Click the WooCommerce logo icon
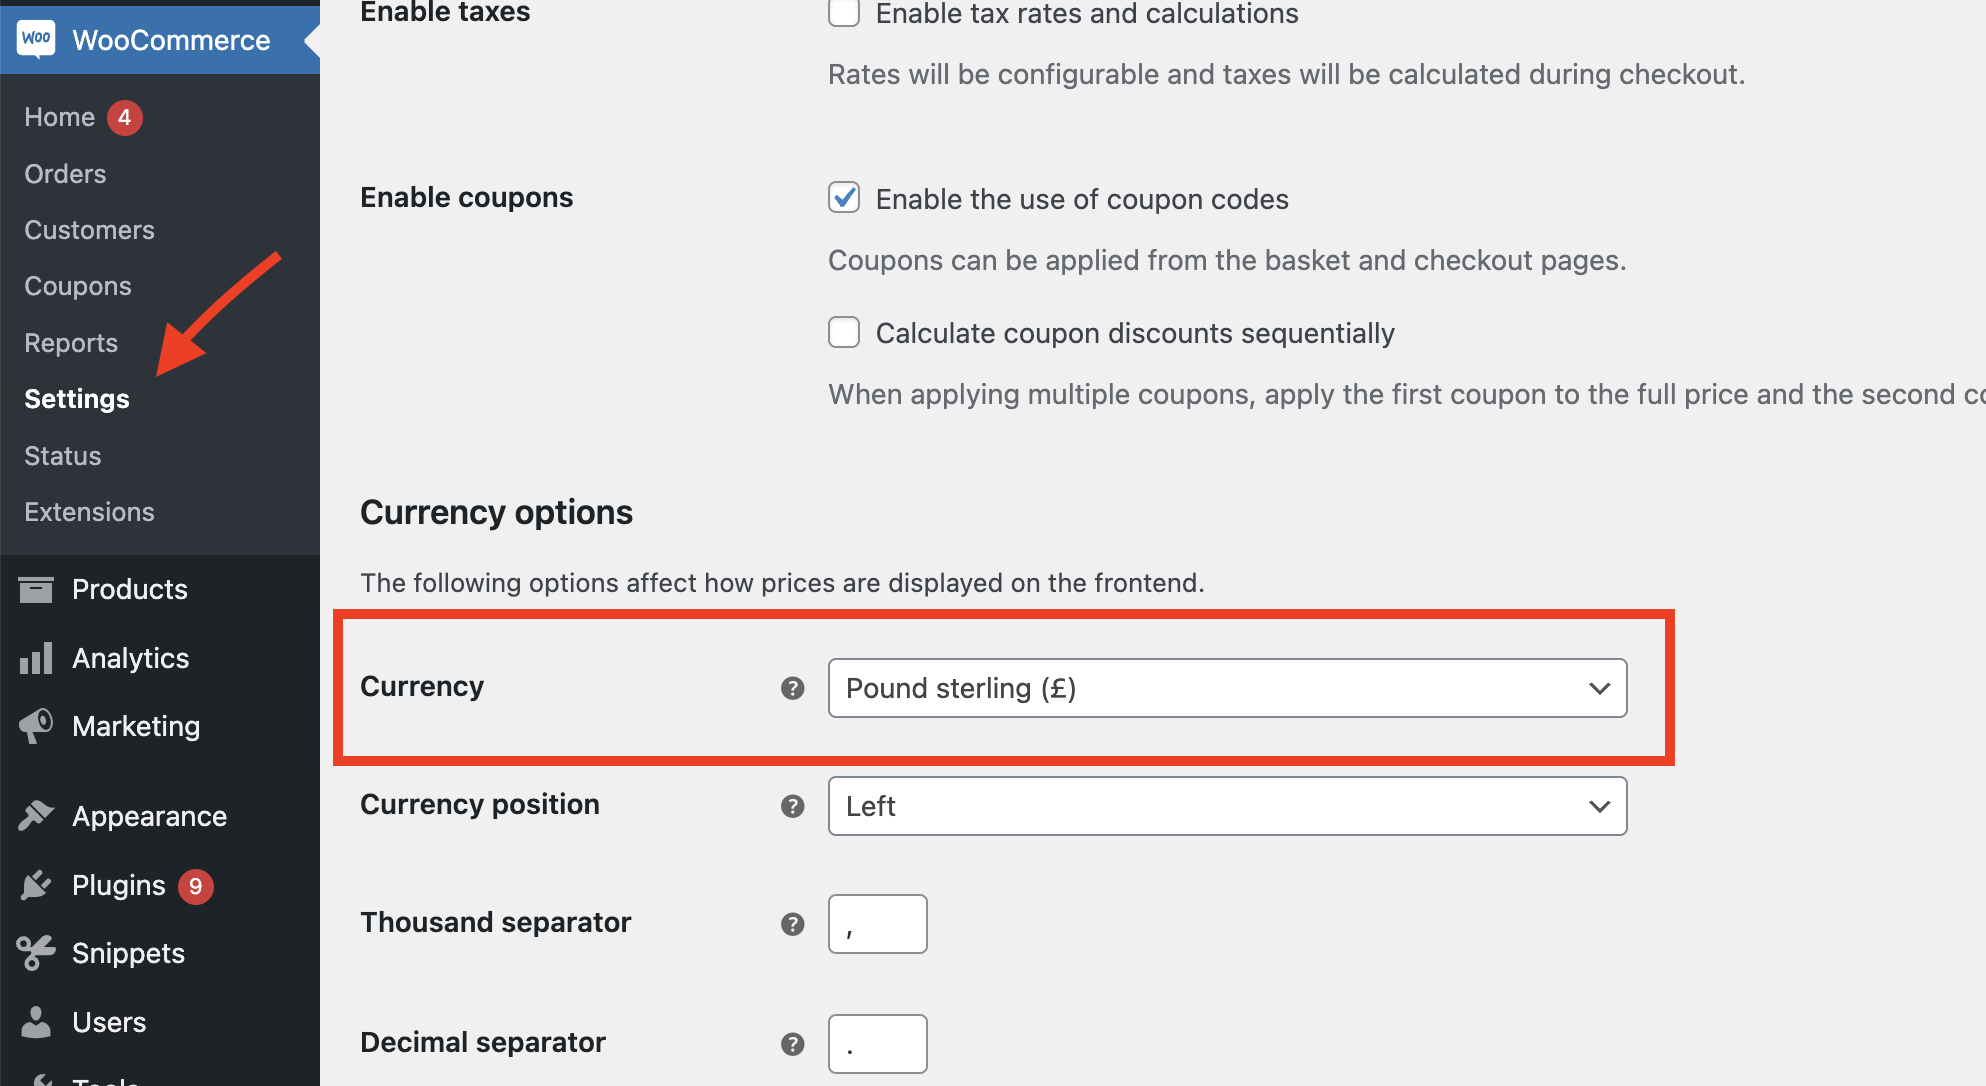Screen dimensions: 1986x1086 36,39
